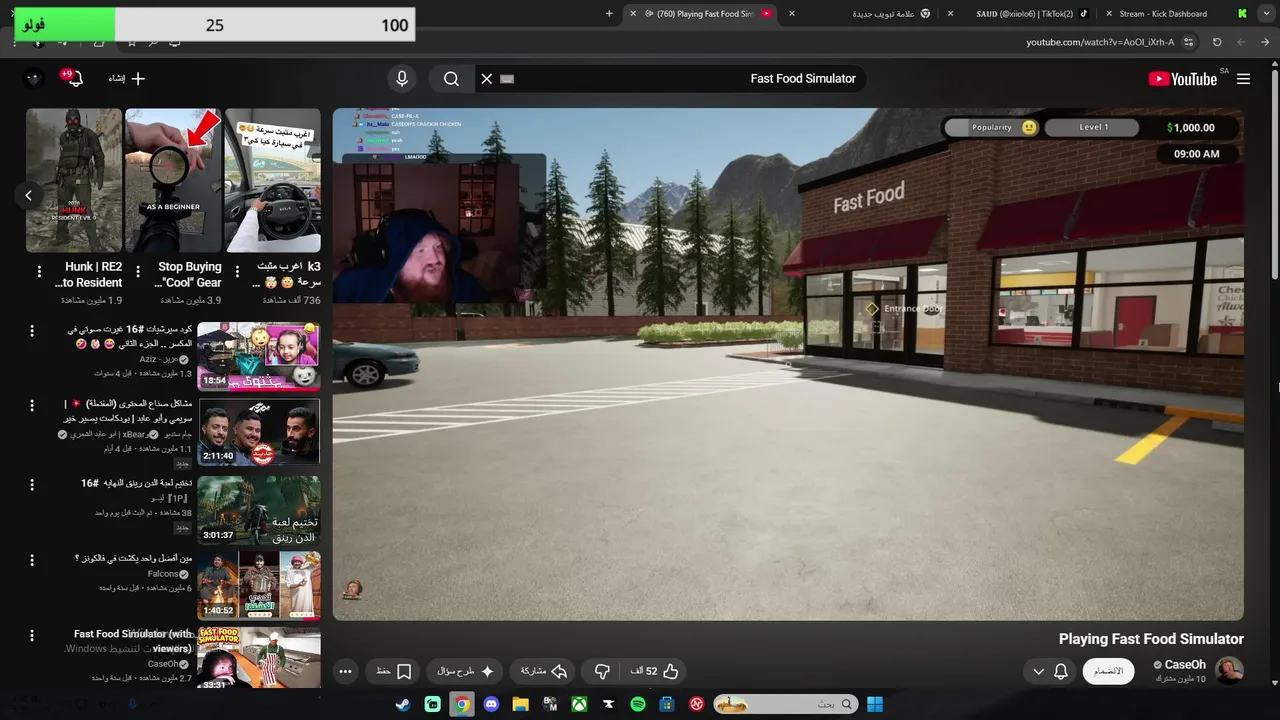
Task: Open options for كود سيرشيلت #16 video
Action: pos(32,329)
